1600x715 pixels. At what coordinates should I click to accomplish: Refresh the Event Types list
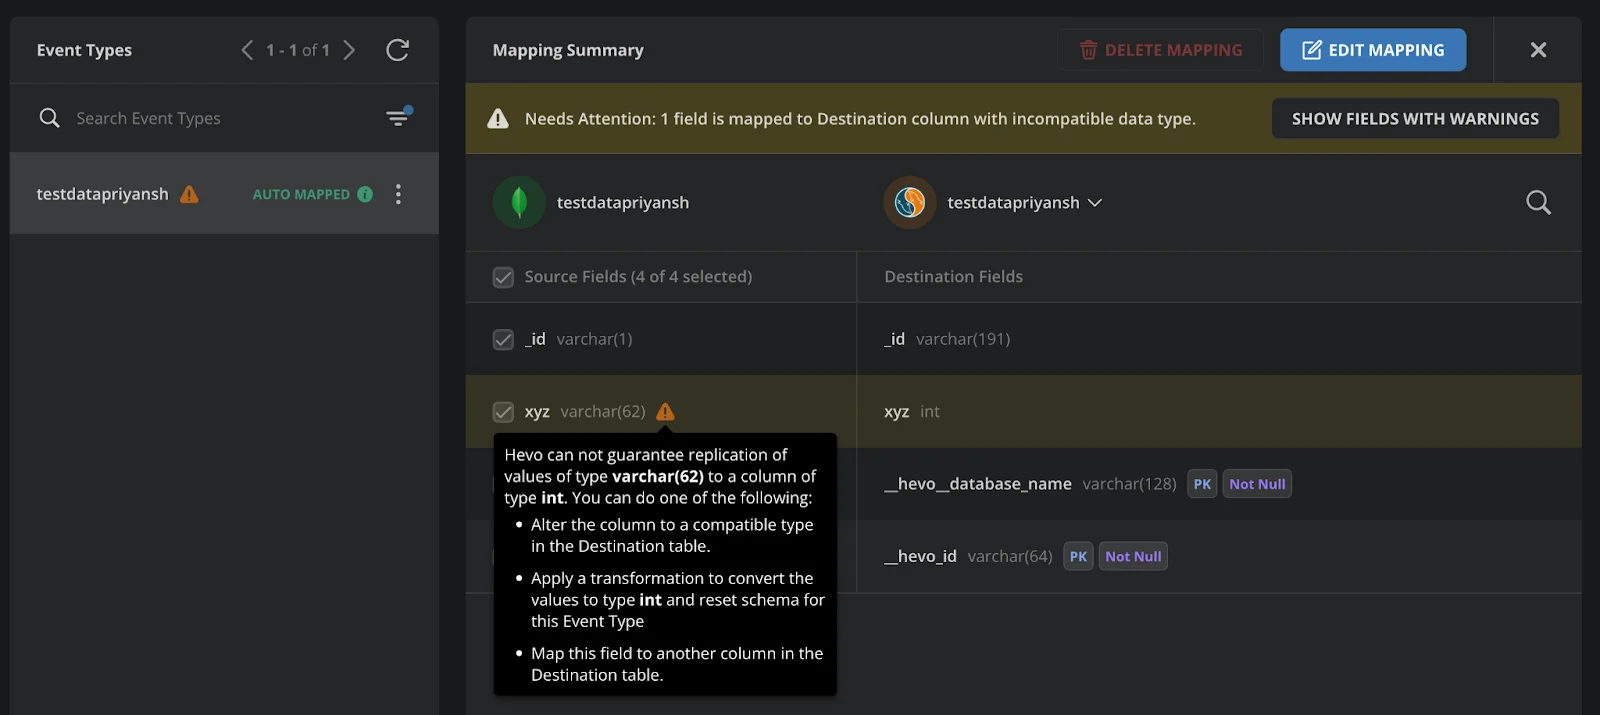(x=397, y=50)
